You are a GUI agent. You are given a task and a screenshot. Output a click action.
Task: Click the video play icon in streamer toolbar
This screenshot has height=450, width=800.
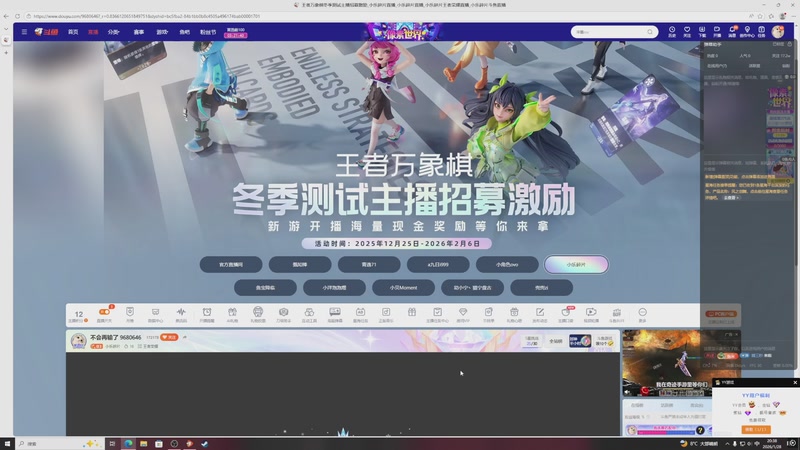coord(591,314)
